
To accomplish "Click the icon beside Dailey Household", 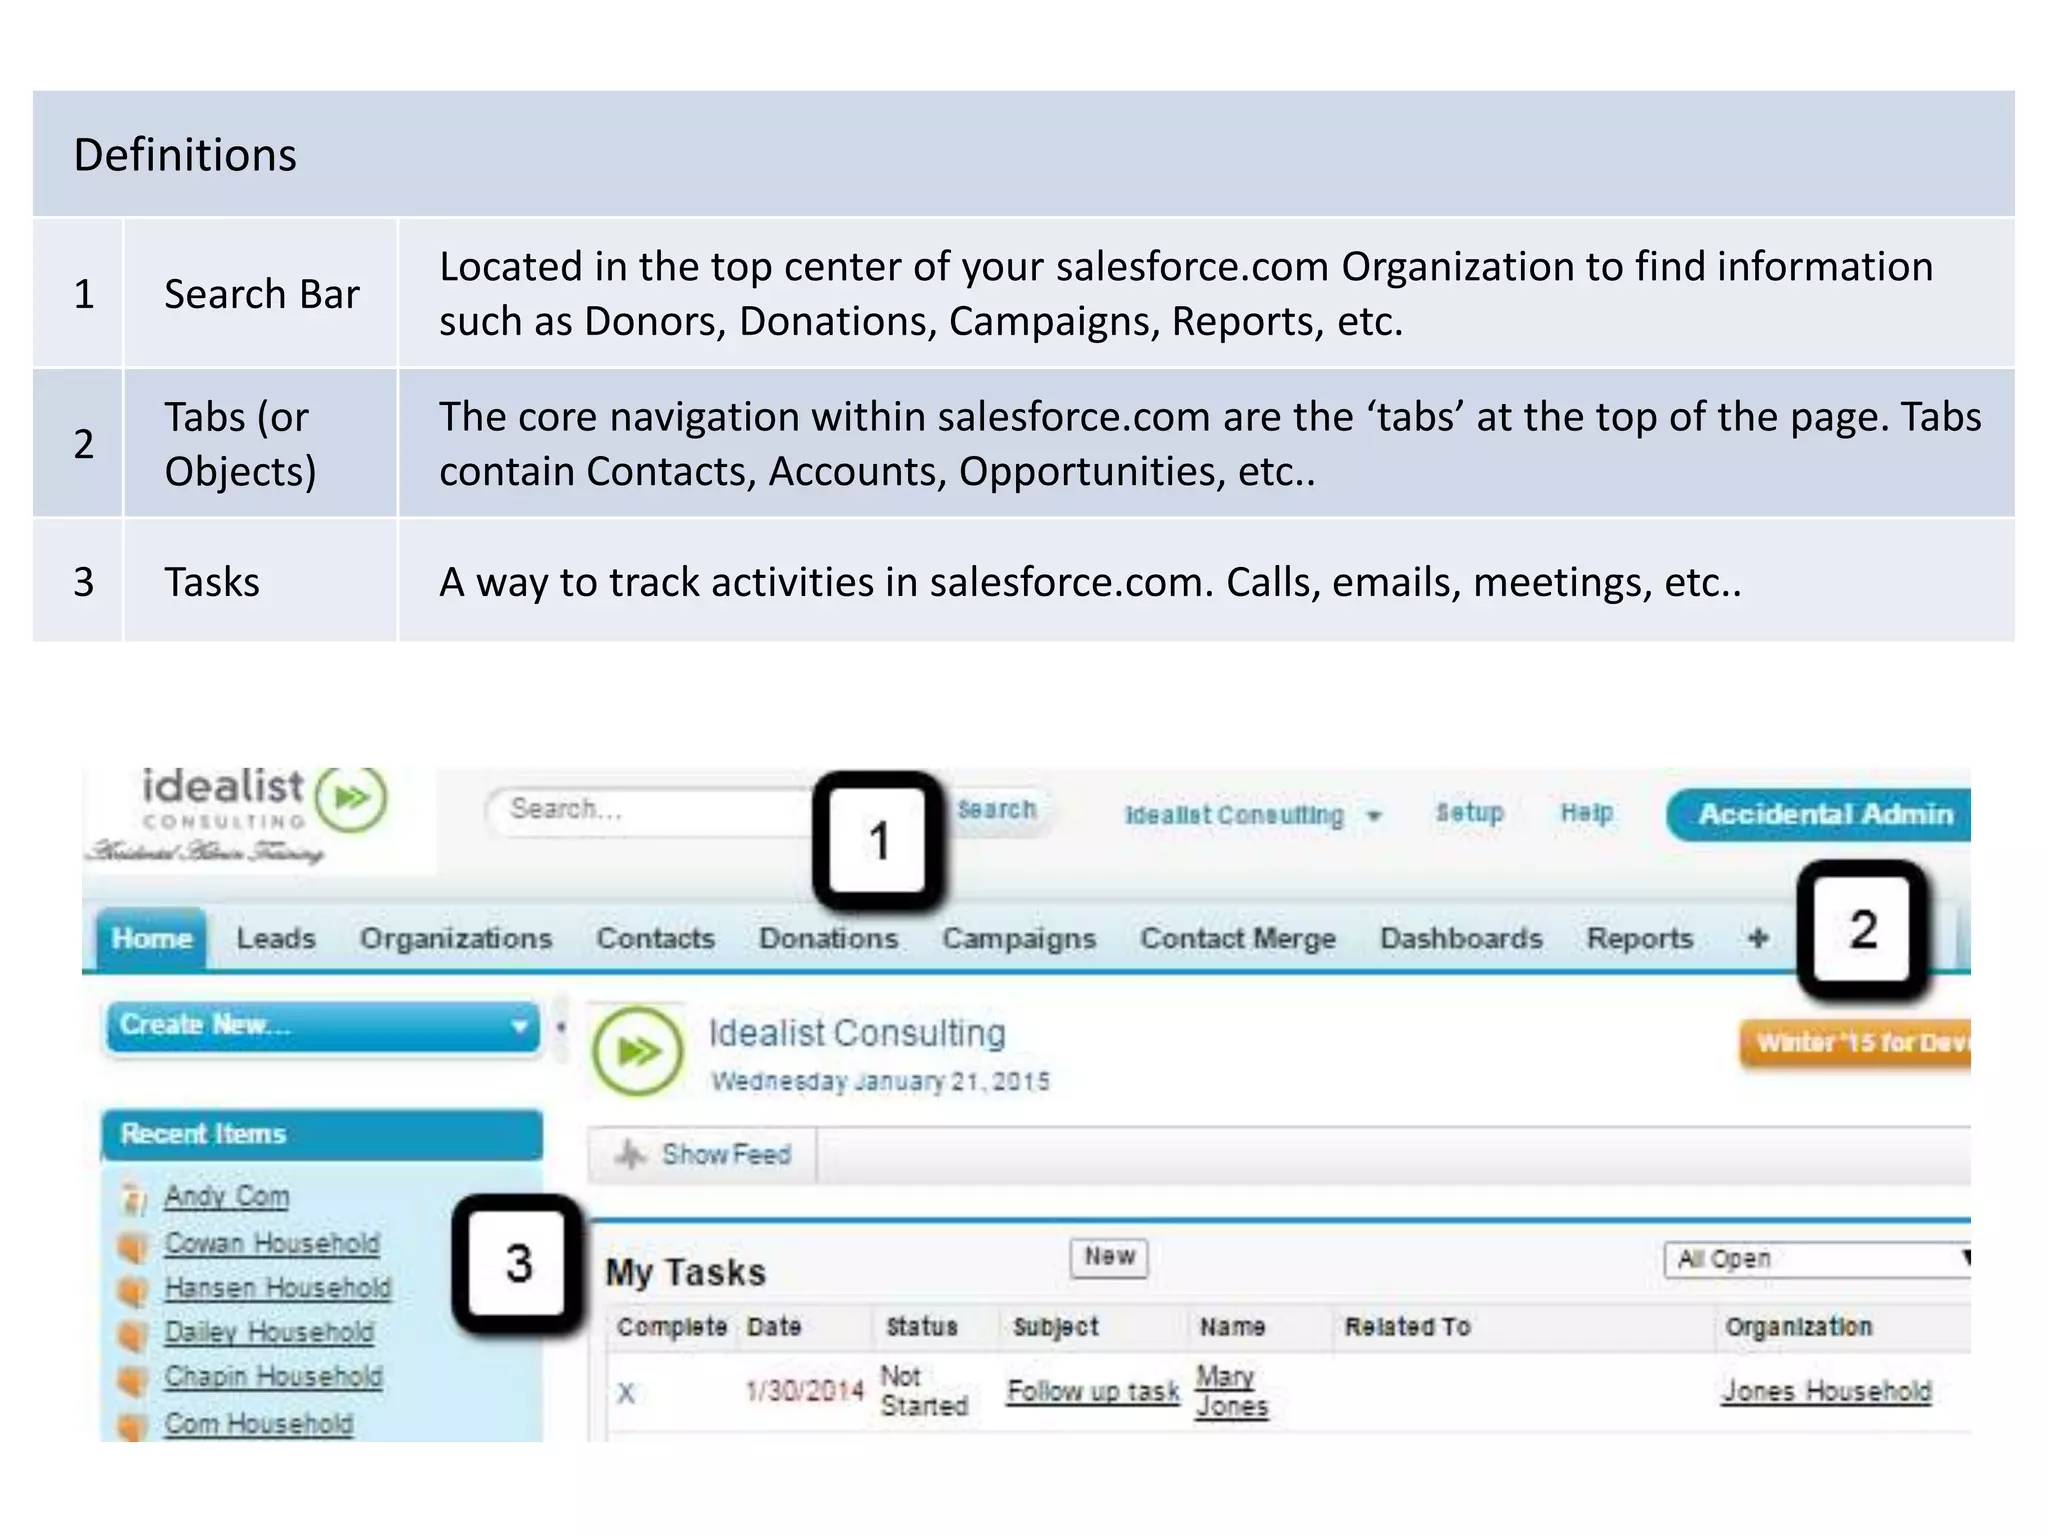I will tap(133, 1334).
